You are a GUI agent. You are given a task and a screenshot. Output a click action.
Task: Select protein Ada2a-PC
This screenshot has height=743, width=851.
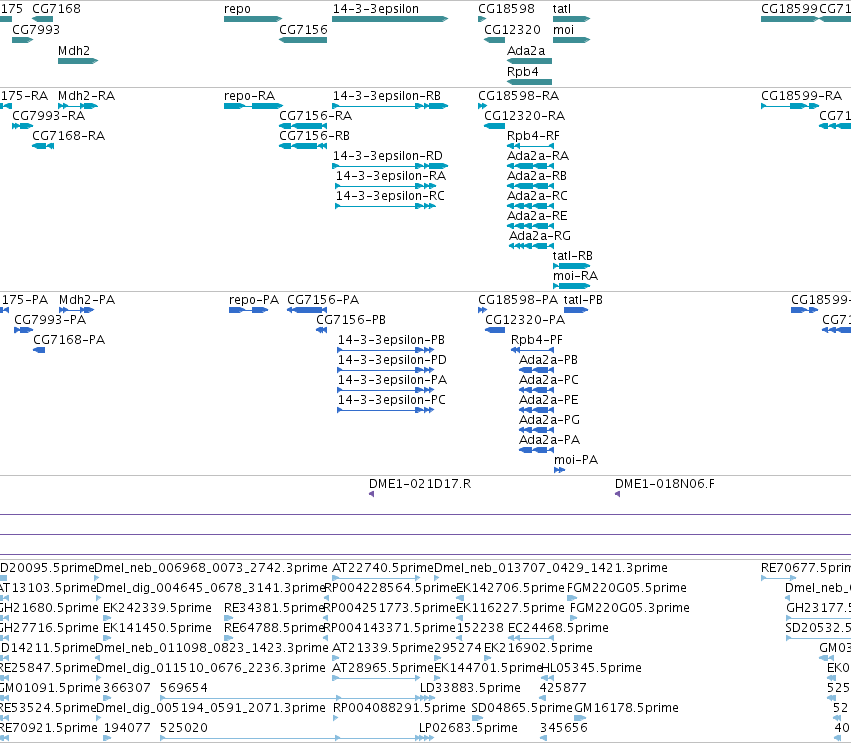536,390
